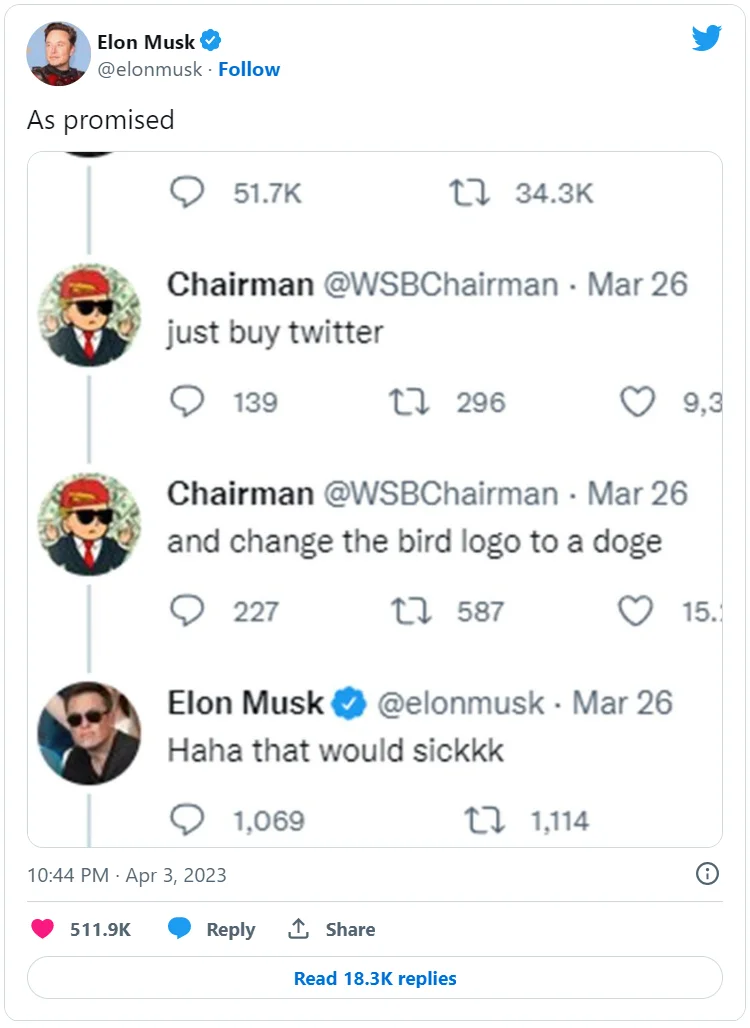Viewport: 750px width, 1028px height.
Task: Click the red heart like icon
Action: pyautogui.click(x=42, y=929)
